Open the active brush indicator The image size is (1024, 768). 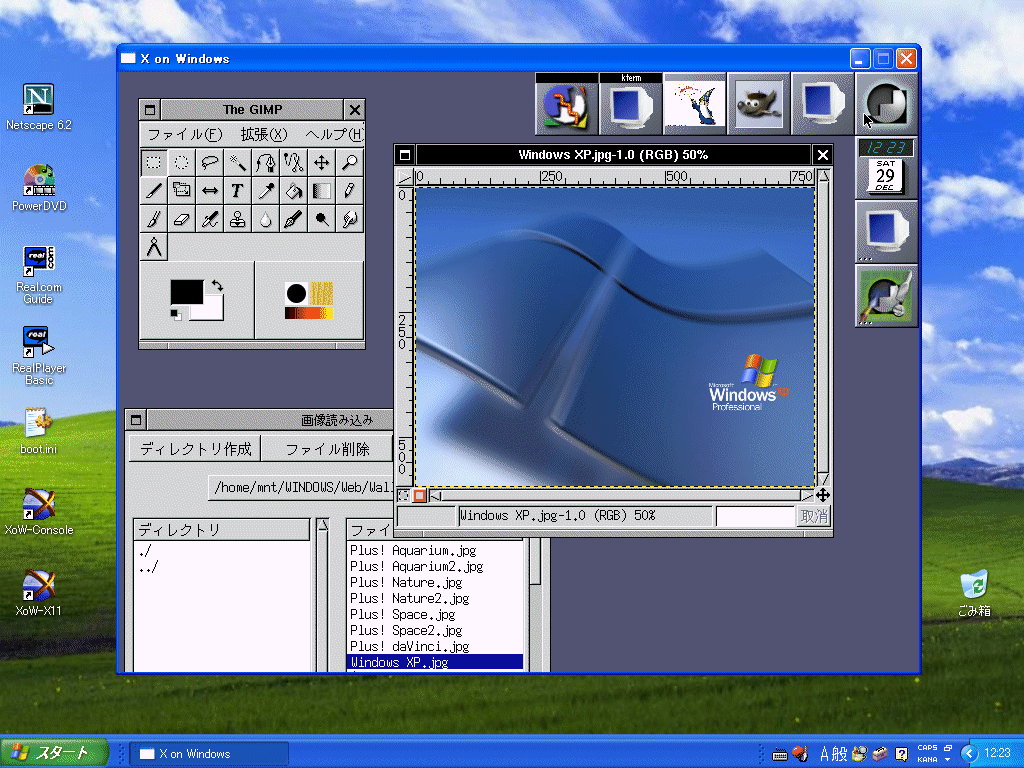point(296,293)
